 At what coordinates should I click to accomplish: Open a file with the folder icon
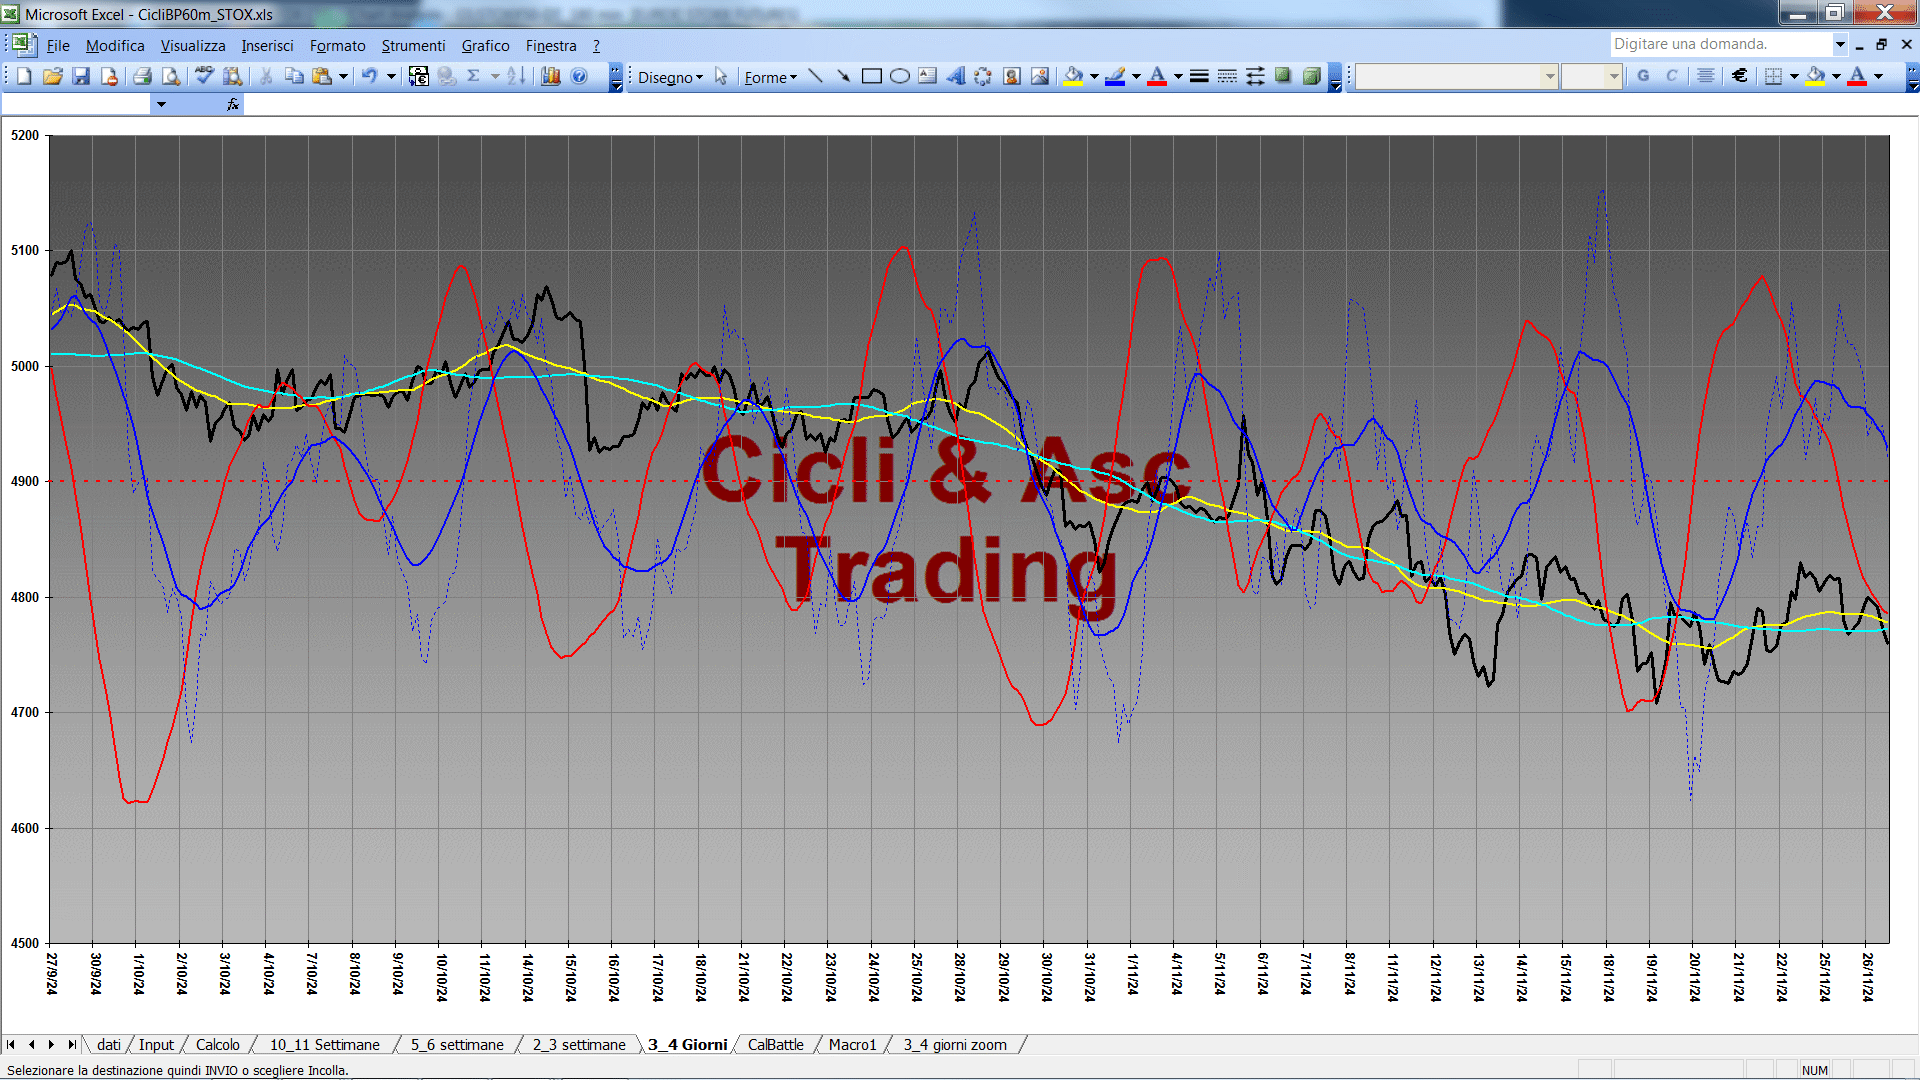coord(53,76)
